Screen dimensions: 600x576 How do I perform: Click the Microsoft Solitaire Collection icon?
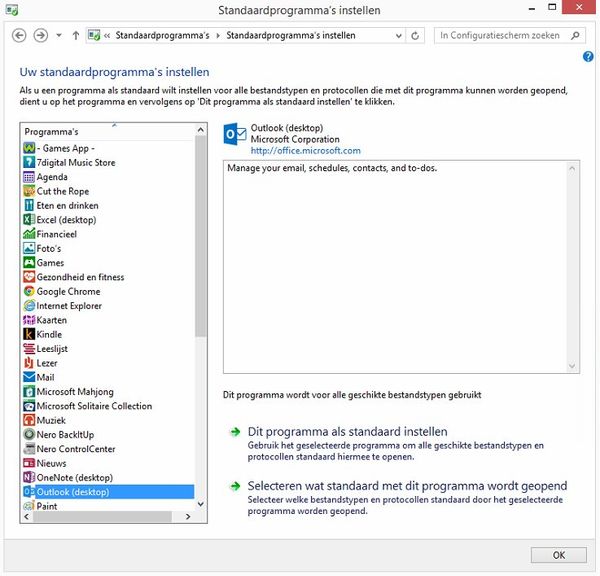[29, 406]
